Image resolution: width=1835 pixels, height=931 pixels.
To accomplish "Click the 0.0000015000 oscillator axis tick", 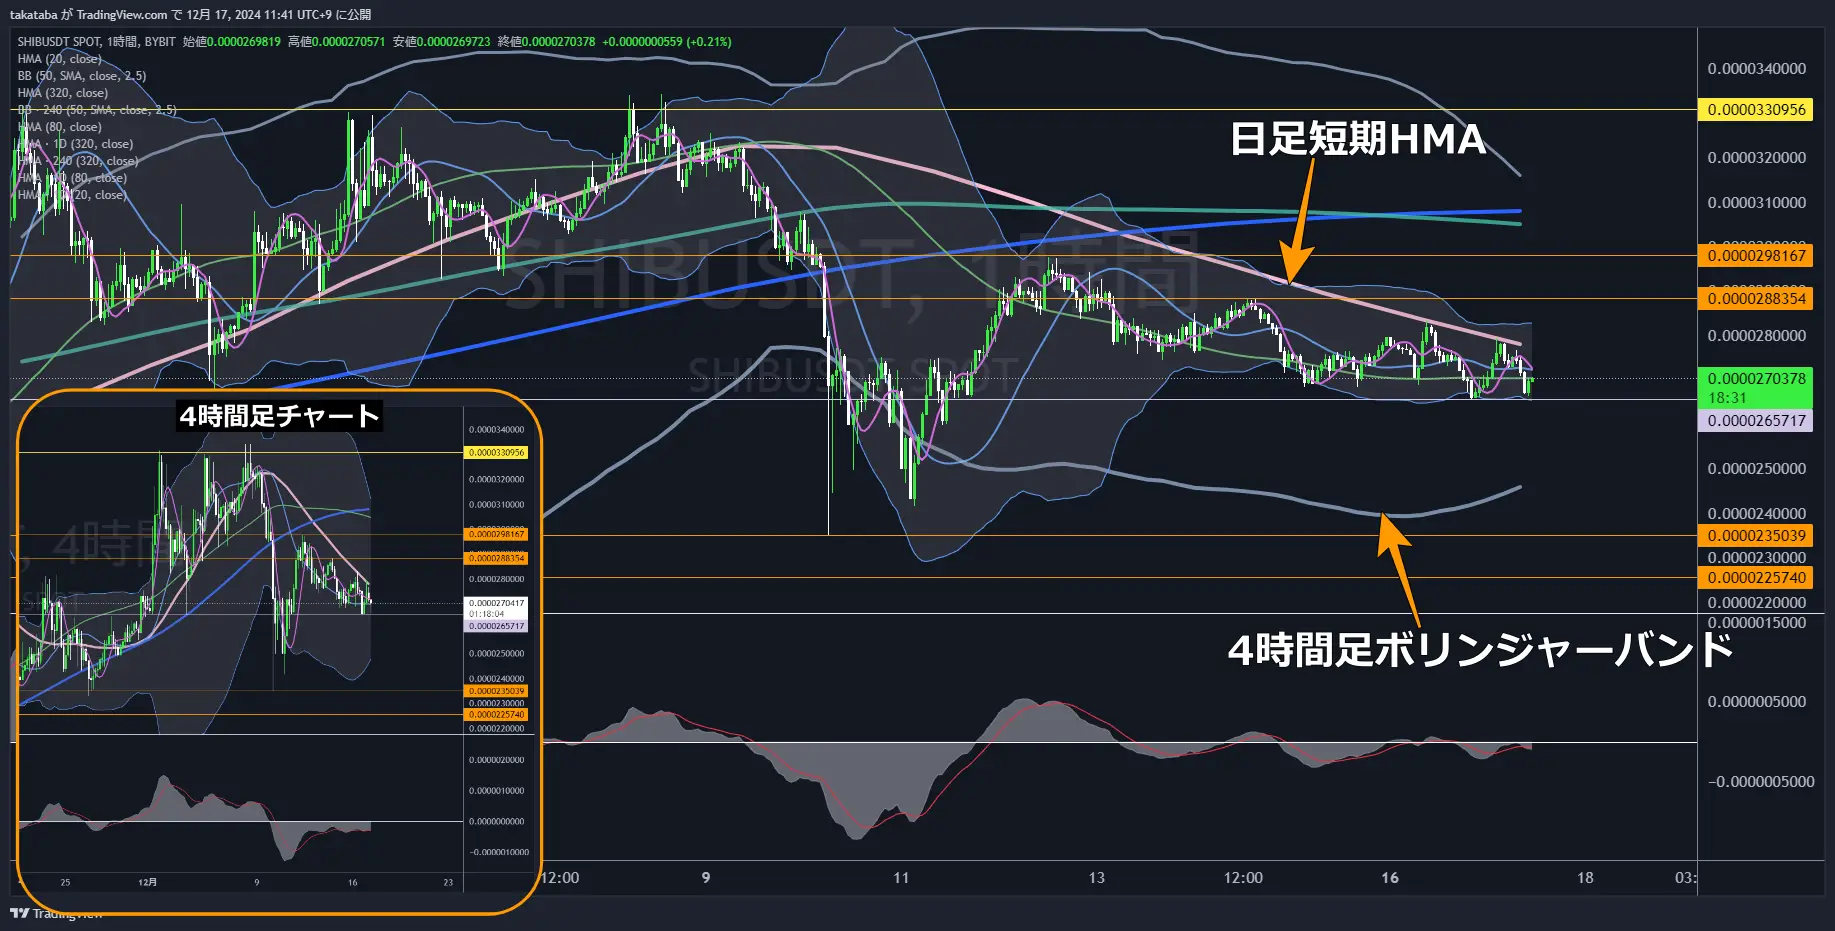I will click(x=1756, y=623).
